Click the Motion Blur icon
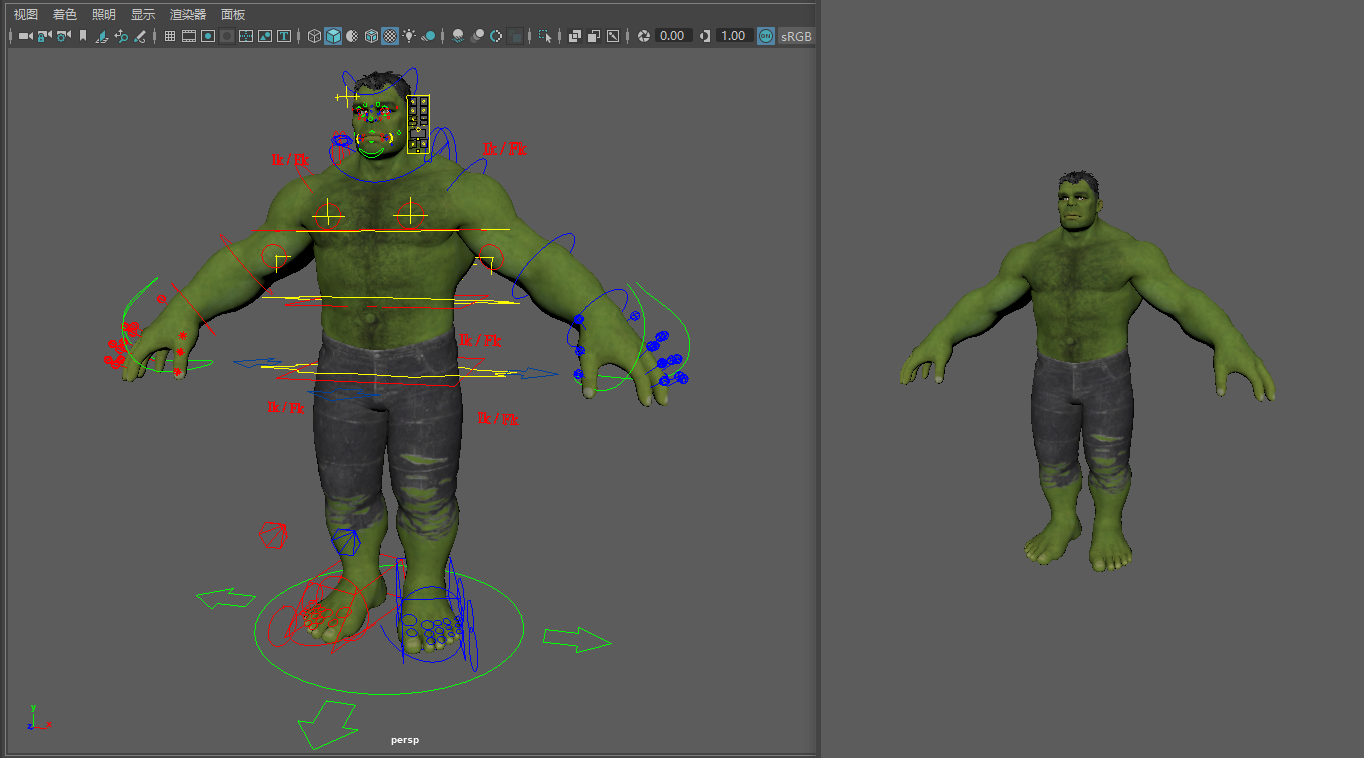The image size is (1364, 758). (x=477, y=36)
